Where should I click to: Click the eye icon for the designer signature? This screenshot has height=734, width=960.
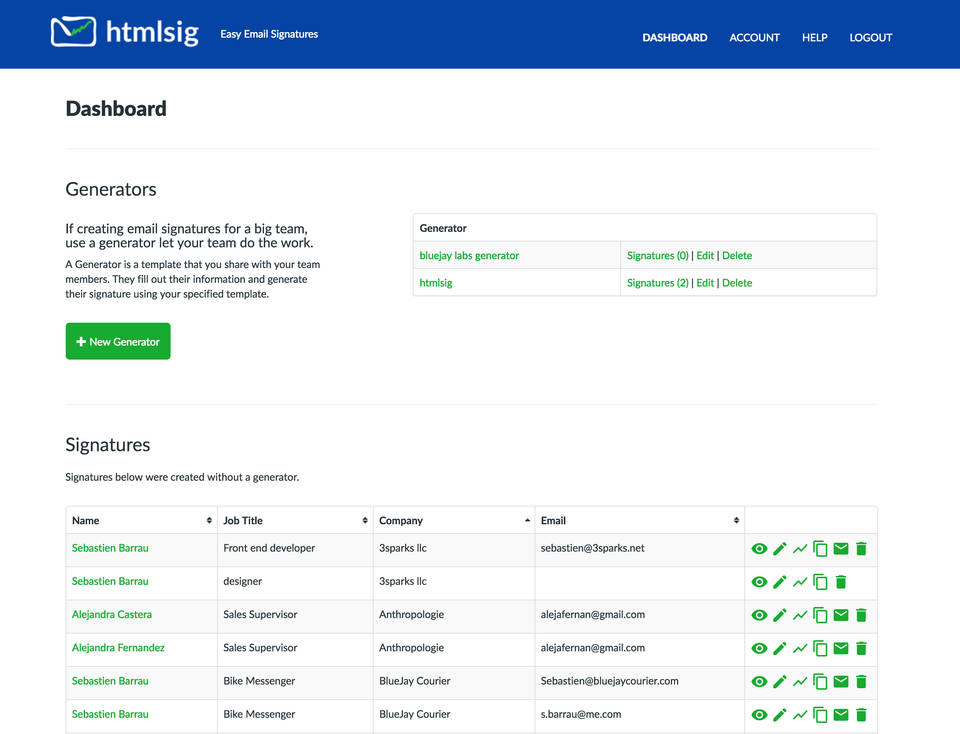click(759, 582)
